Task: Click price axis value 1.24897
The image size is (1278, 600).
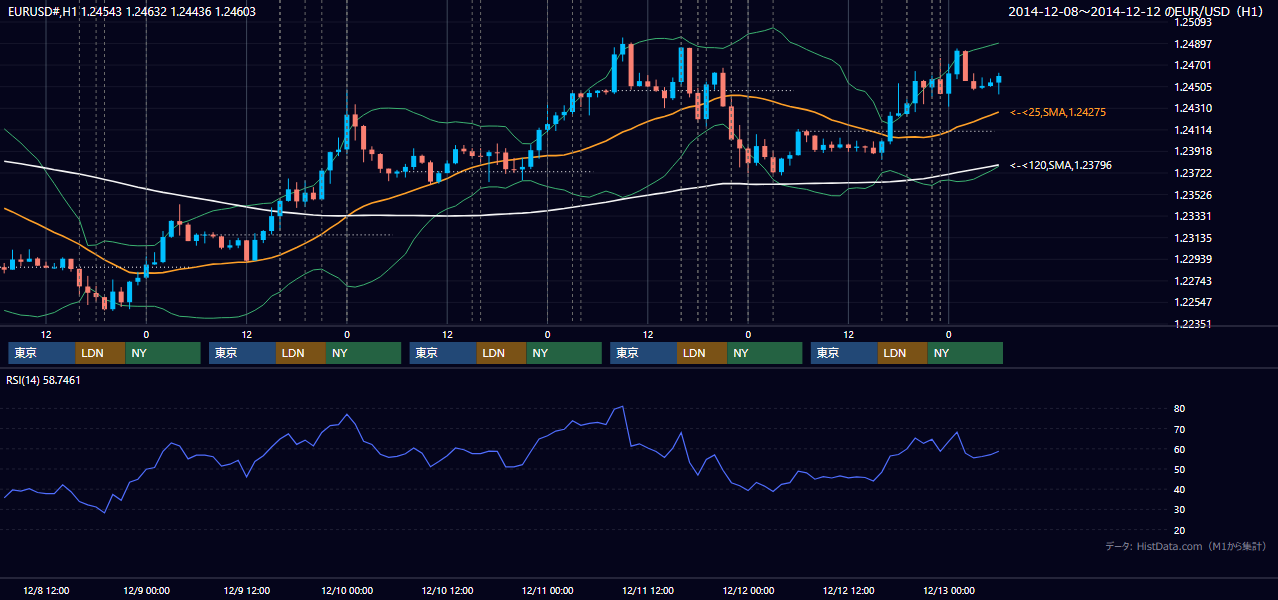Action: point(1192,44)
